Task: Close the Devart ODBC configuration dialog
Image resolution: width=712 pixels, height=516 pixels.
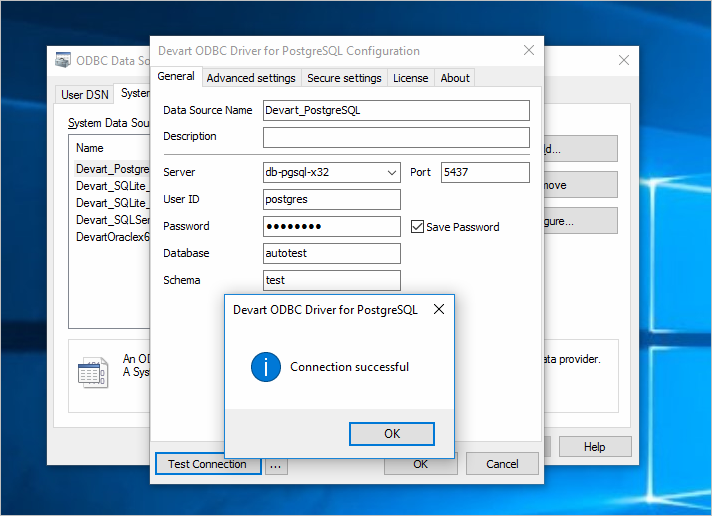Action: 529,50
